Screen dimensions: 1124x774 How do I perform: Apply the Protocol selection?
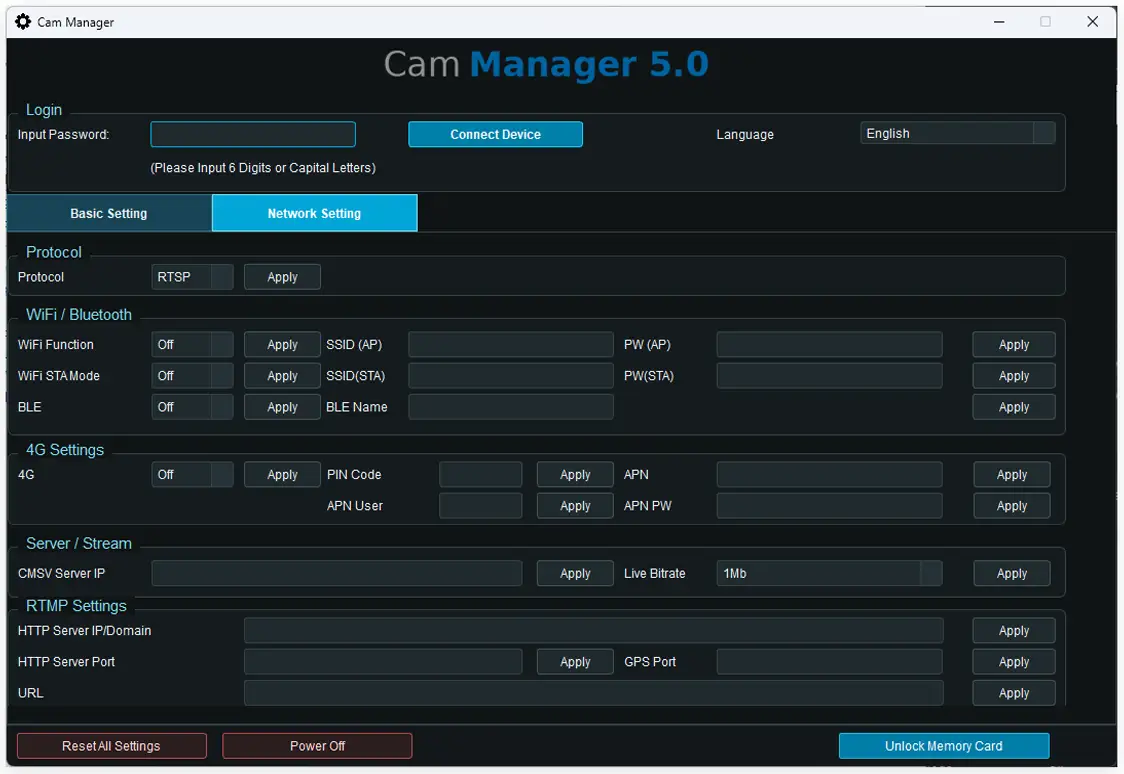(x=282, y=277)
